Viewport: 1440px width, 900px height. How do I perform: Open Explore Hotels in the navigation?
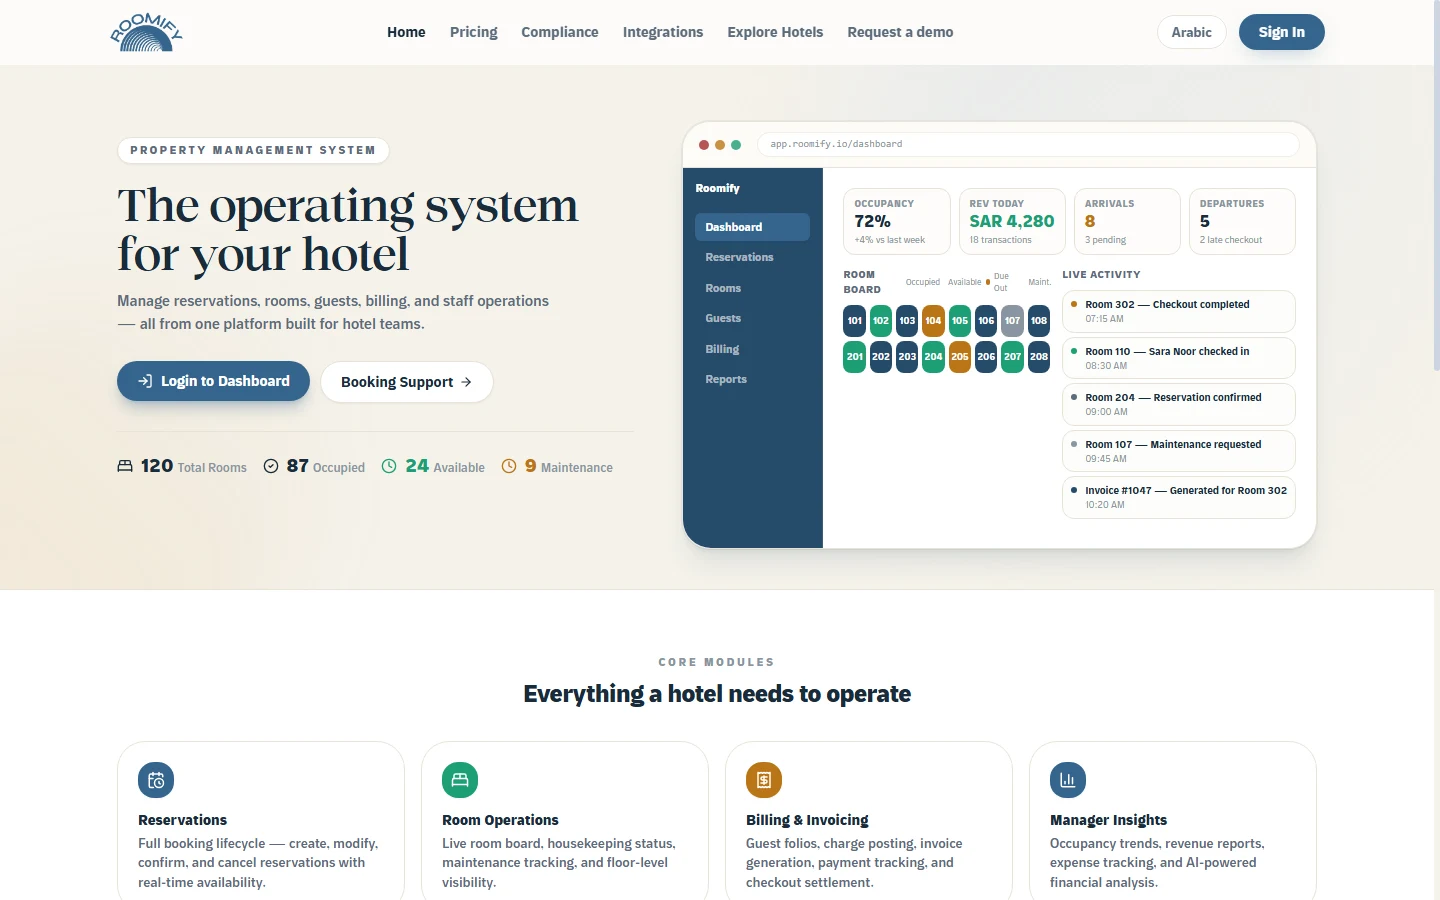tap(775, 32)
